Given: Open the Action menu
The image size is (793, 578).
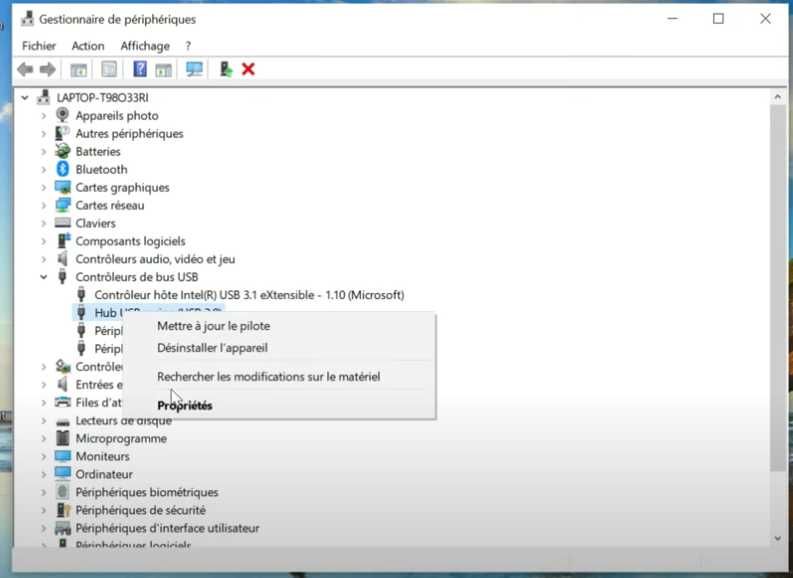Looking at the screenshot, I should click(88, 46).
